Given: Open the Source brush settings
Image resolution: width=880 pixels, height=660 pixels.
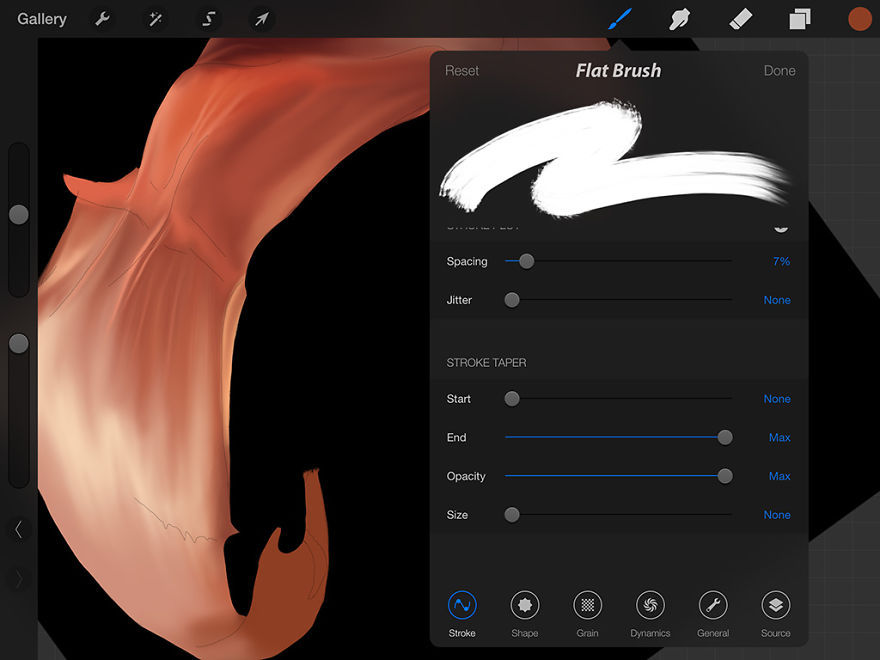Looking at the screenshot, I should 776,605.
